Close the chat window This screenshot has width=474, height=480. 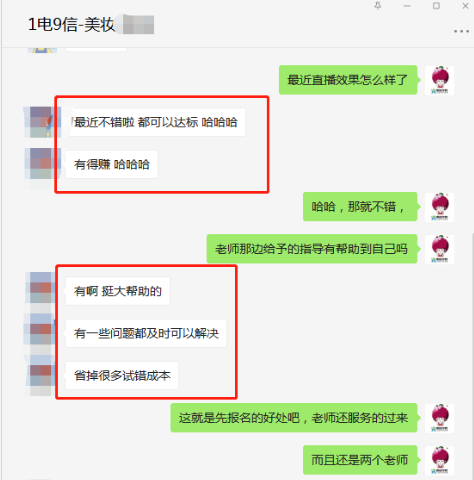coord(465,6)
